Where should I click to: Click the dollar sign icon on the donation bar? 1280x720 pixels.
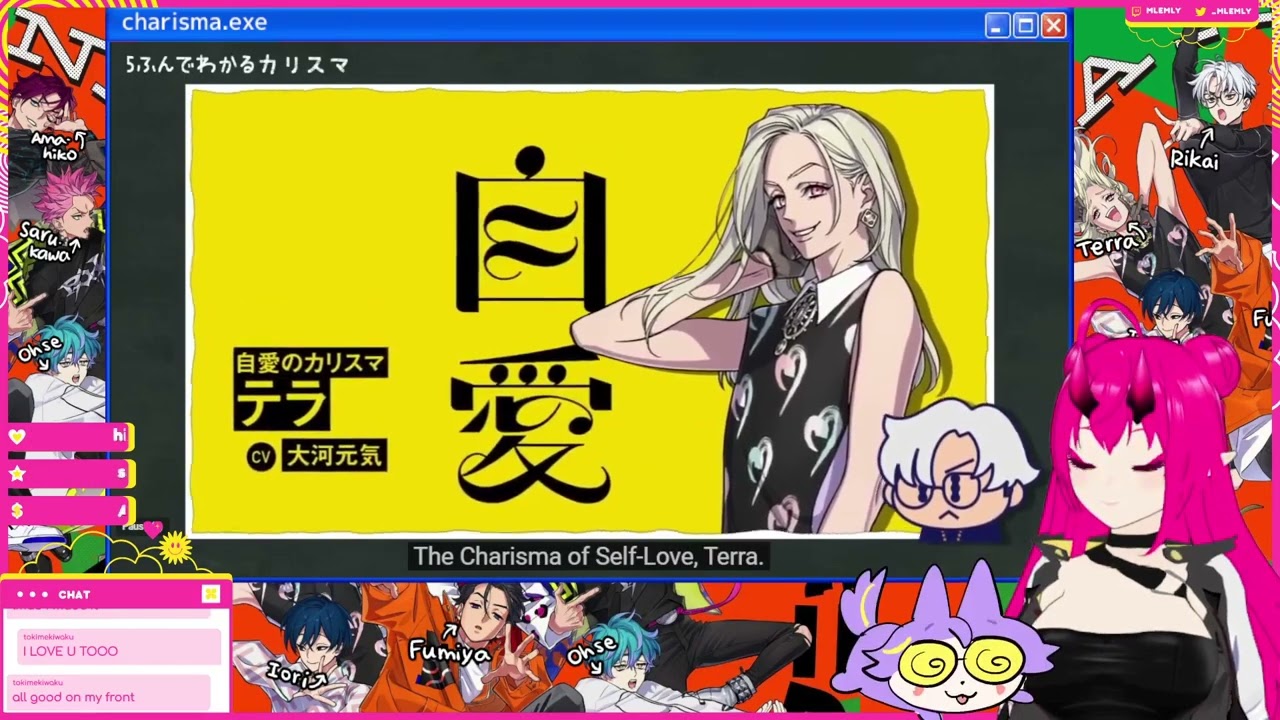17,511
